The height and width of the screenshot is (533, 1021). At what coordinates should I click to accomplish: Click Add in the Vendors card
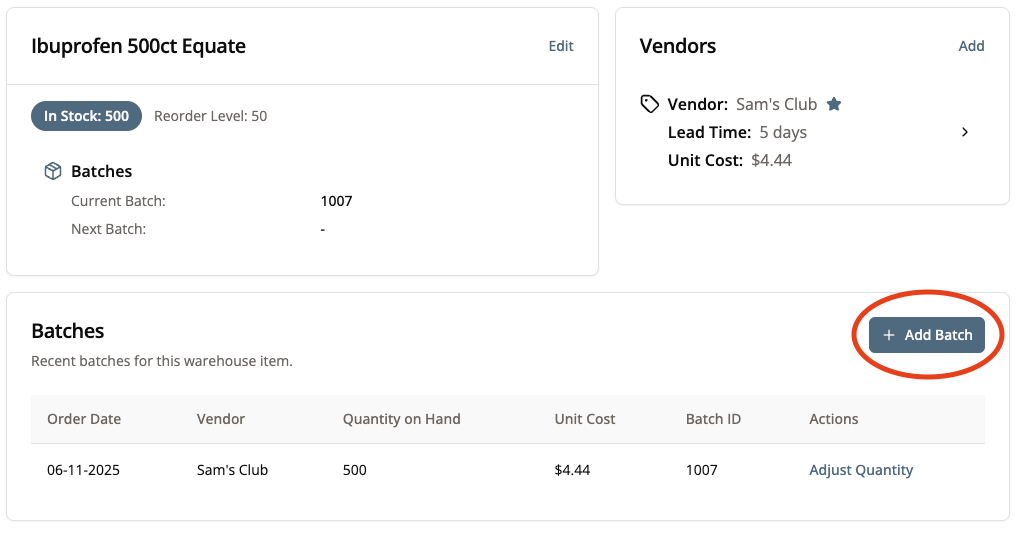coord(971,46)
